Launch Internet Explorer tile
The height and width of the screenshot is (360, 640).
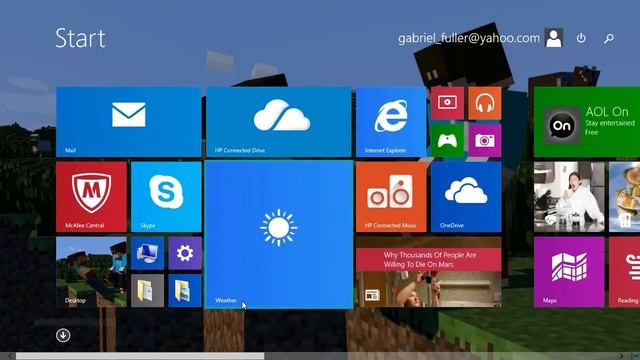(391, 122)
